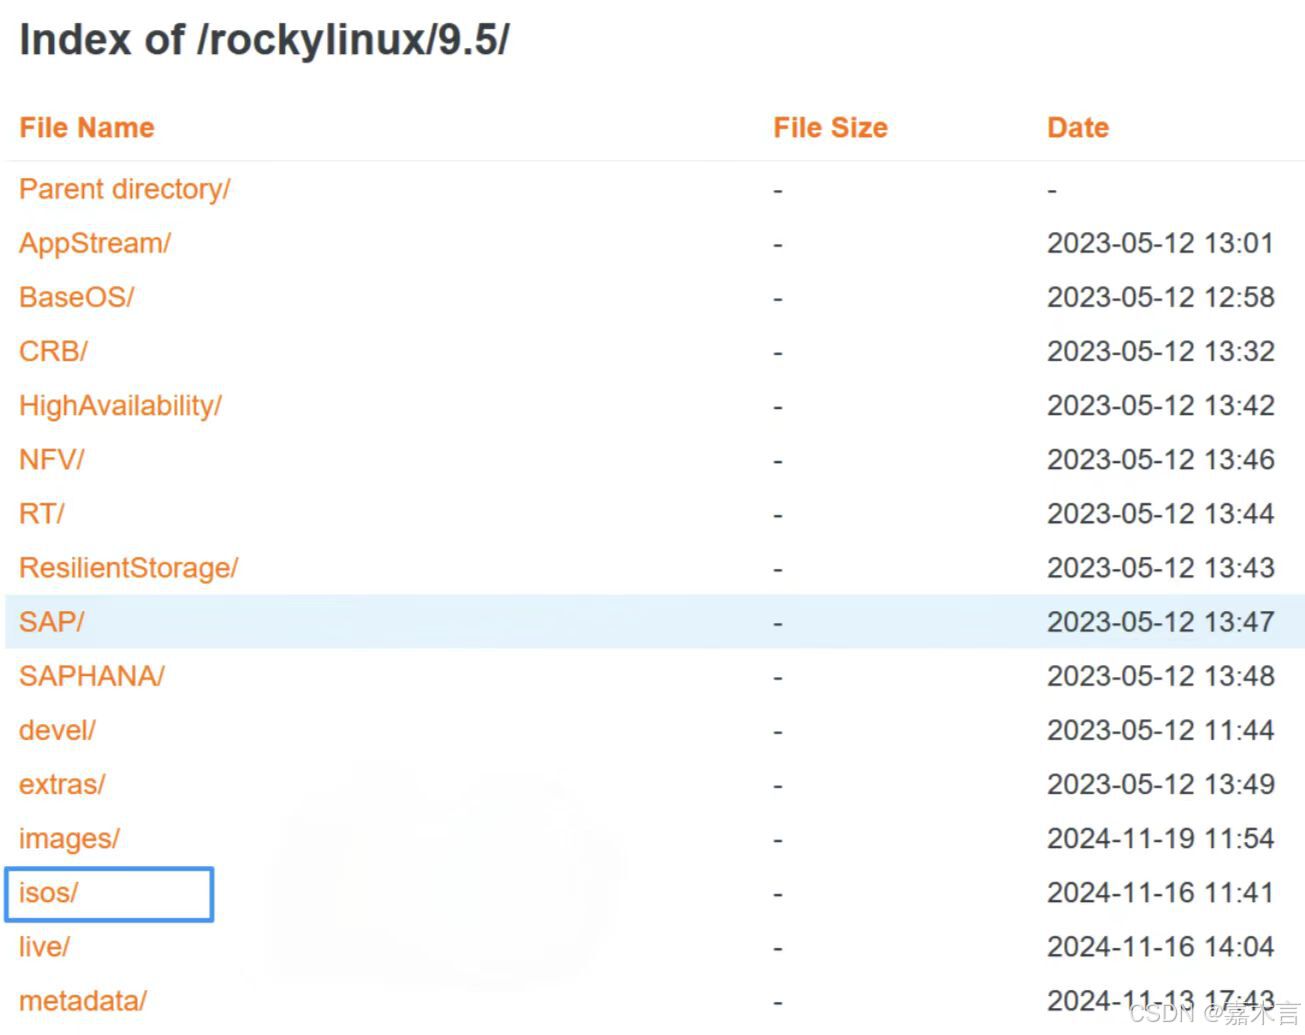Open the devel/ directory link
This screenshot has width=1305, height=1035.
coord(57,730)
